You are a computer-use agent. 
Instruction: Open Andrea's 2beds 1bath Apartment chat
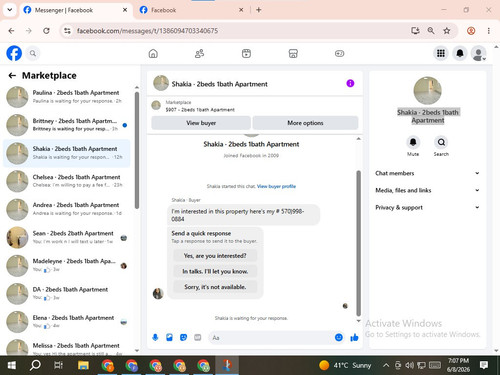pos(67,209)
